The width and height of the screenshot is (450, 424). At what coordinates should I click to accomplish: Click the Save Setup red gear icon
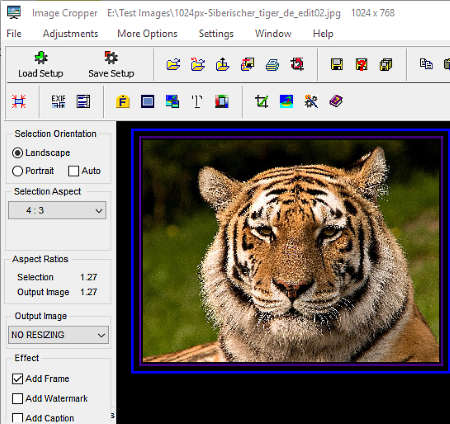coord(111,58)
